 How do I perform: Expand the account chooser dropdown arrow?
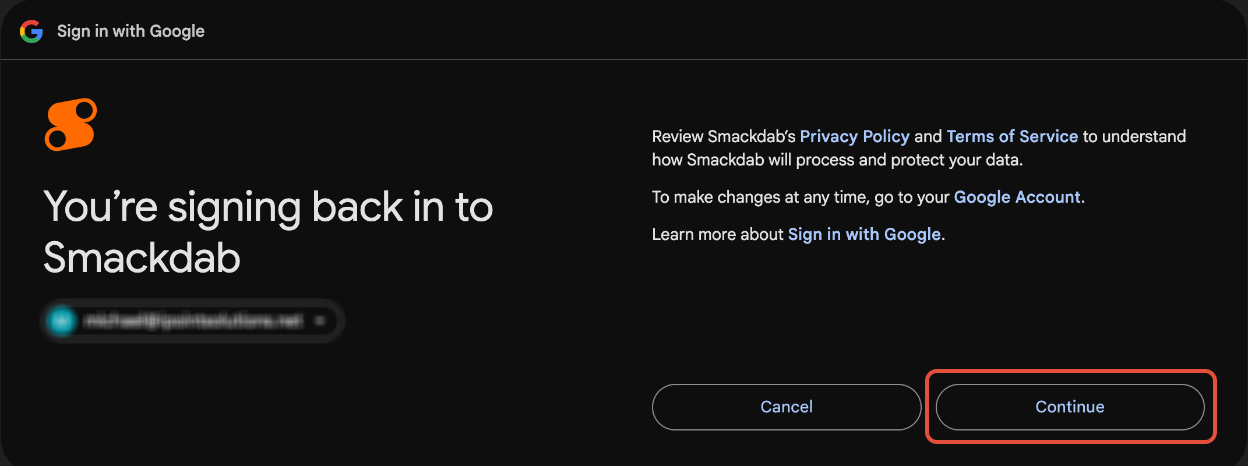pyautogui.click(x=320, y=321)
